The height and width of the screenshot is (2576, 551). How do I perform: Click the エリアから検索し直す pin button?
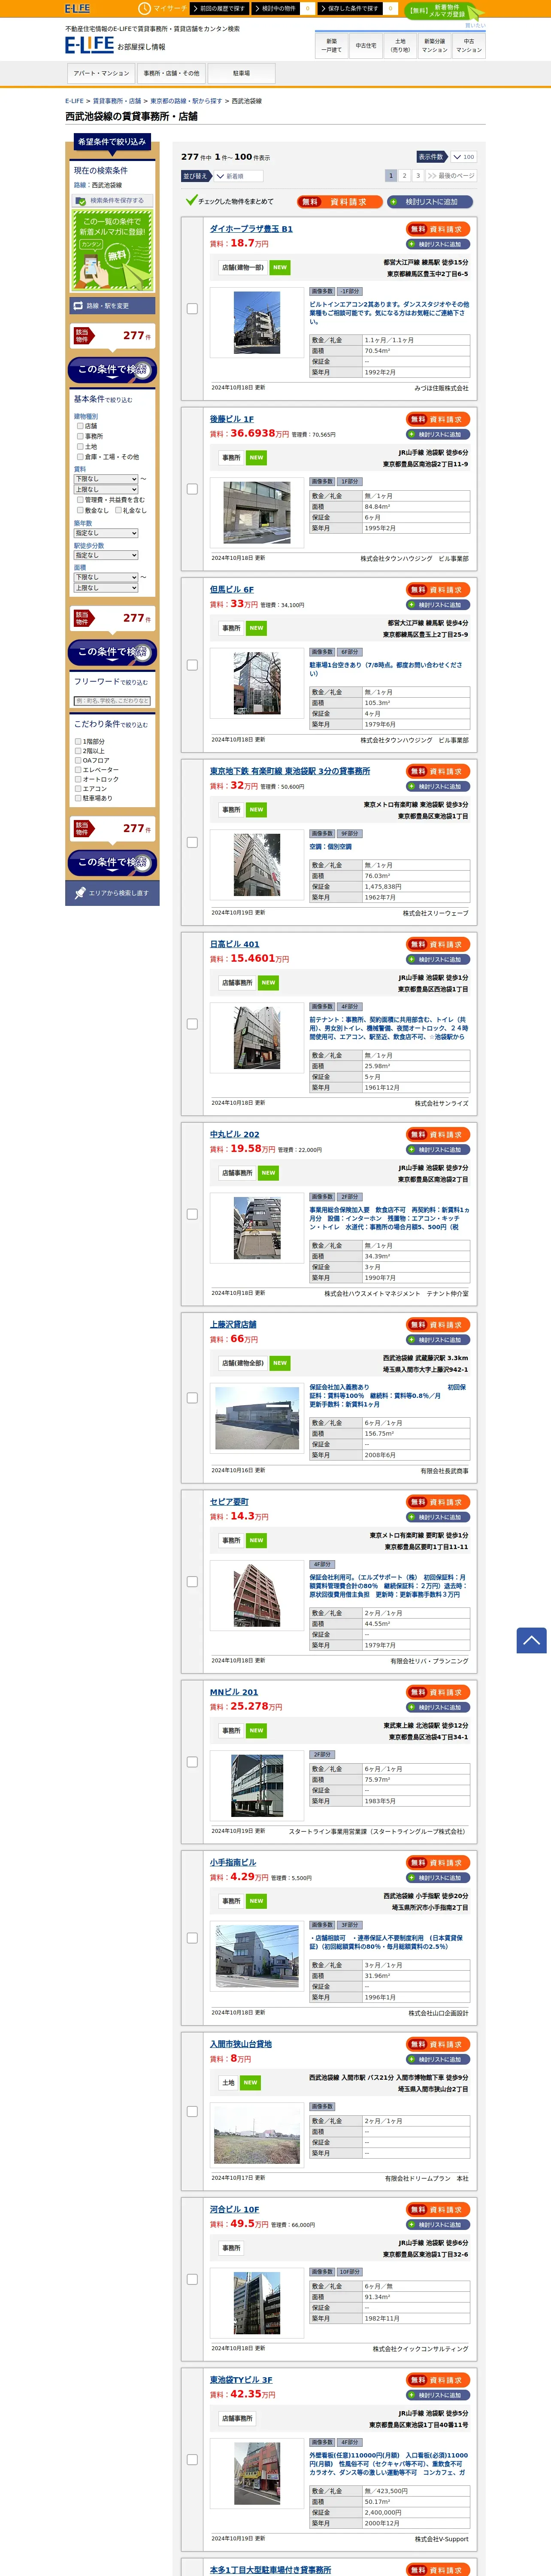pyautogui.click(x=112, y=893)
